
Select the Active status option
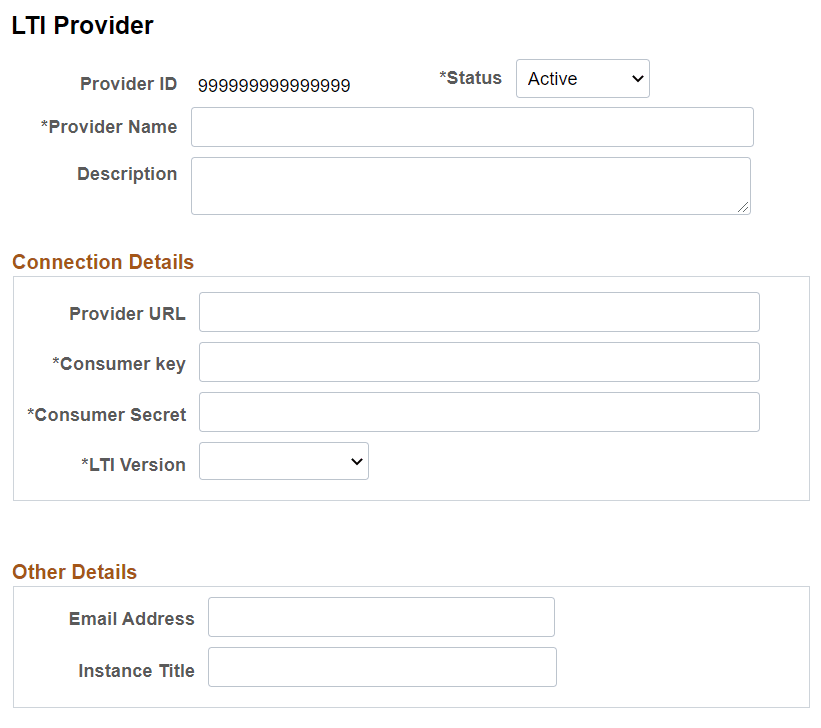(x=560, y=78)
